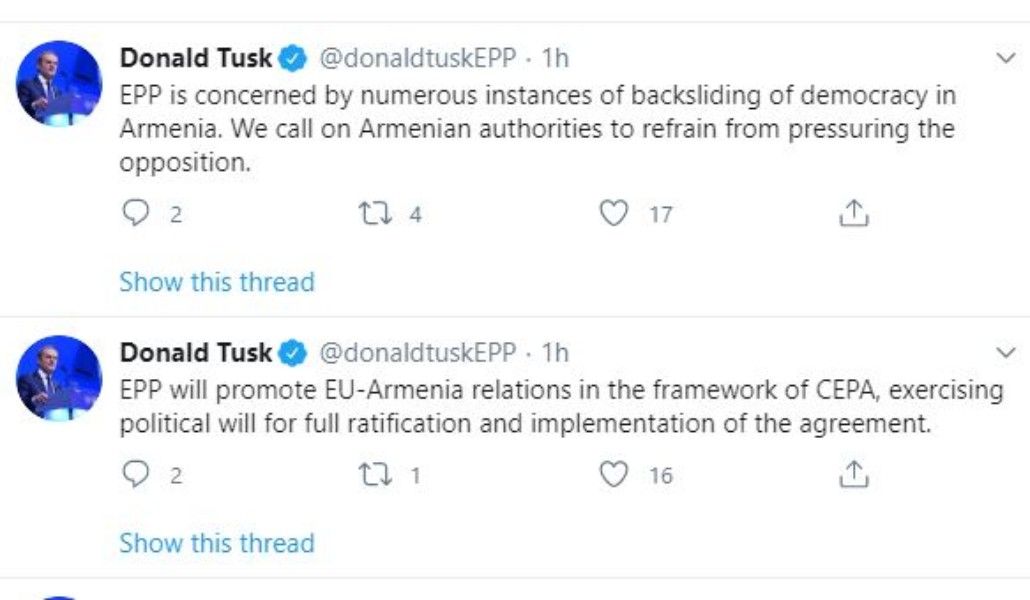Expand the second tweet's options chevron

tap(1006, 353)
